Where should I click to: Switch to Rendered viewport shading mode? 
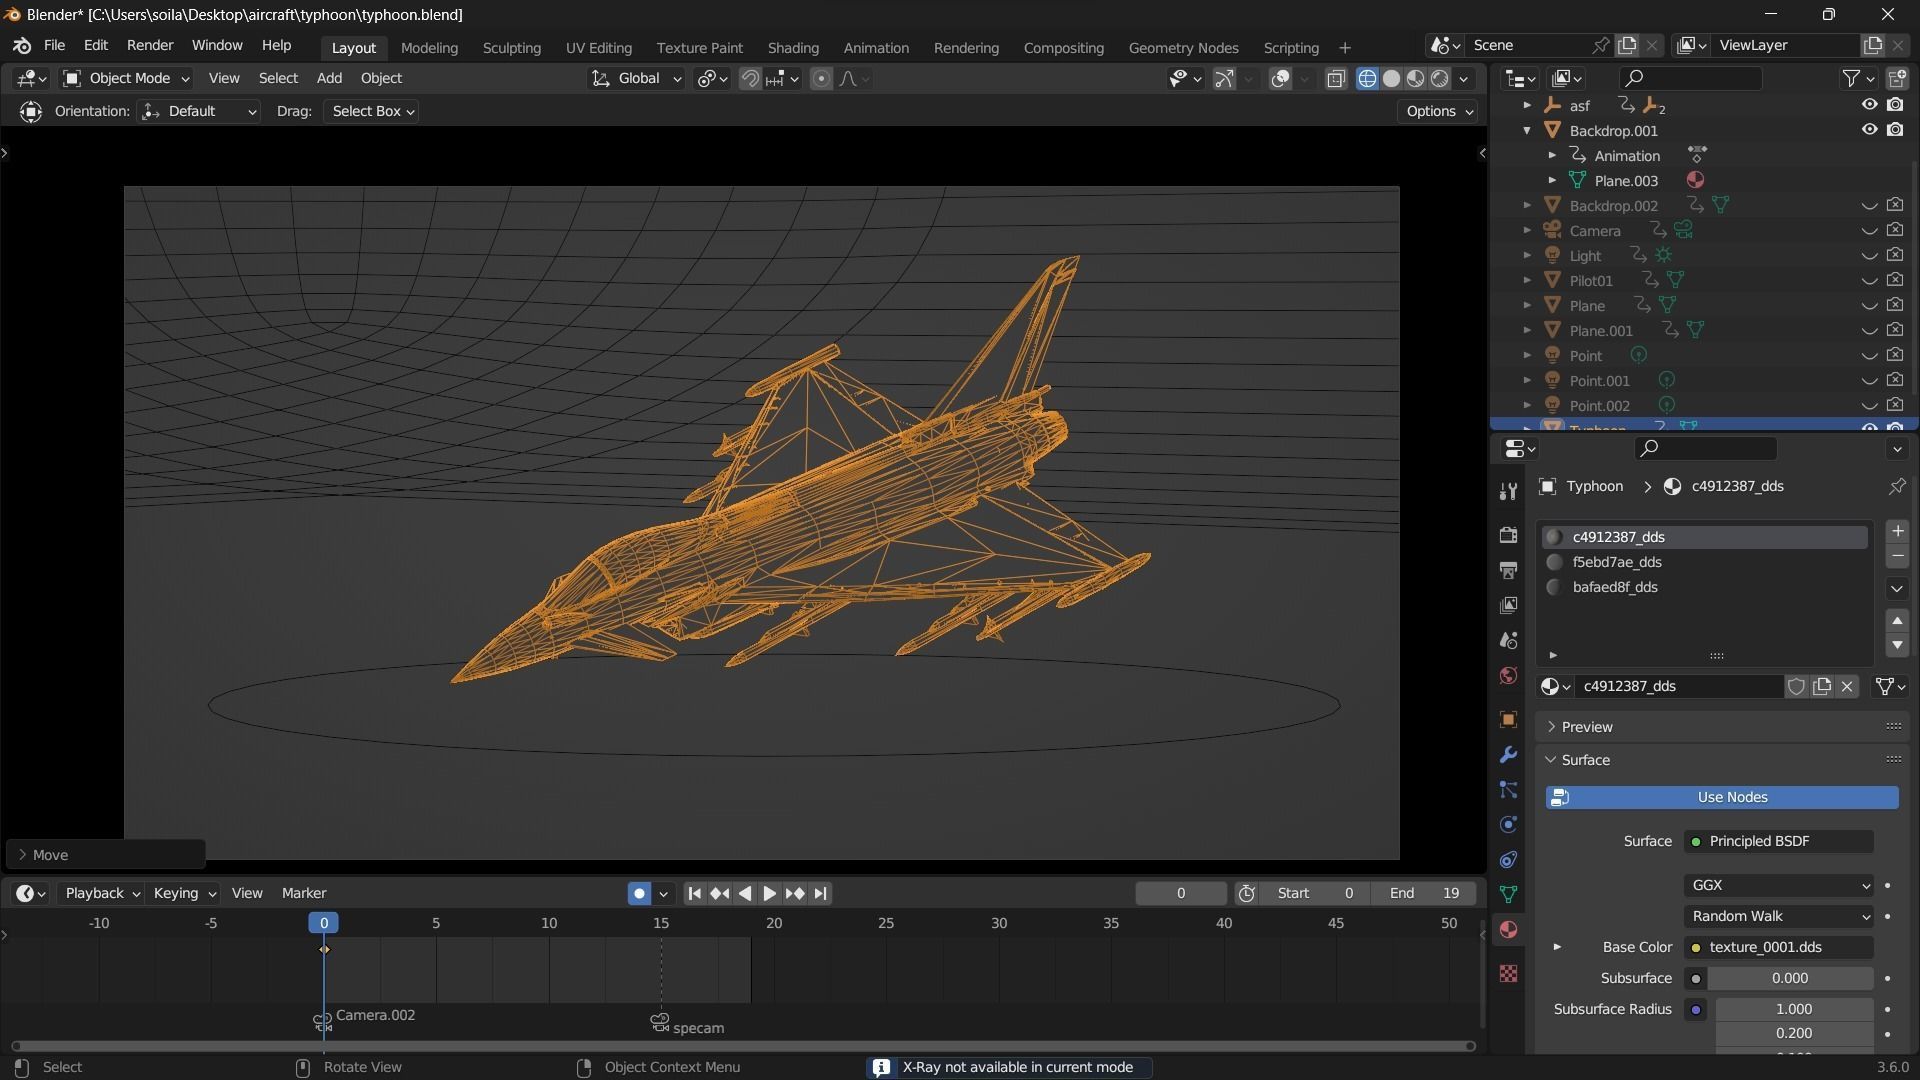click(1440, 79)
